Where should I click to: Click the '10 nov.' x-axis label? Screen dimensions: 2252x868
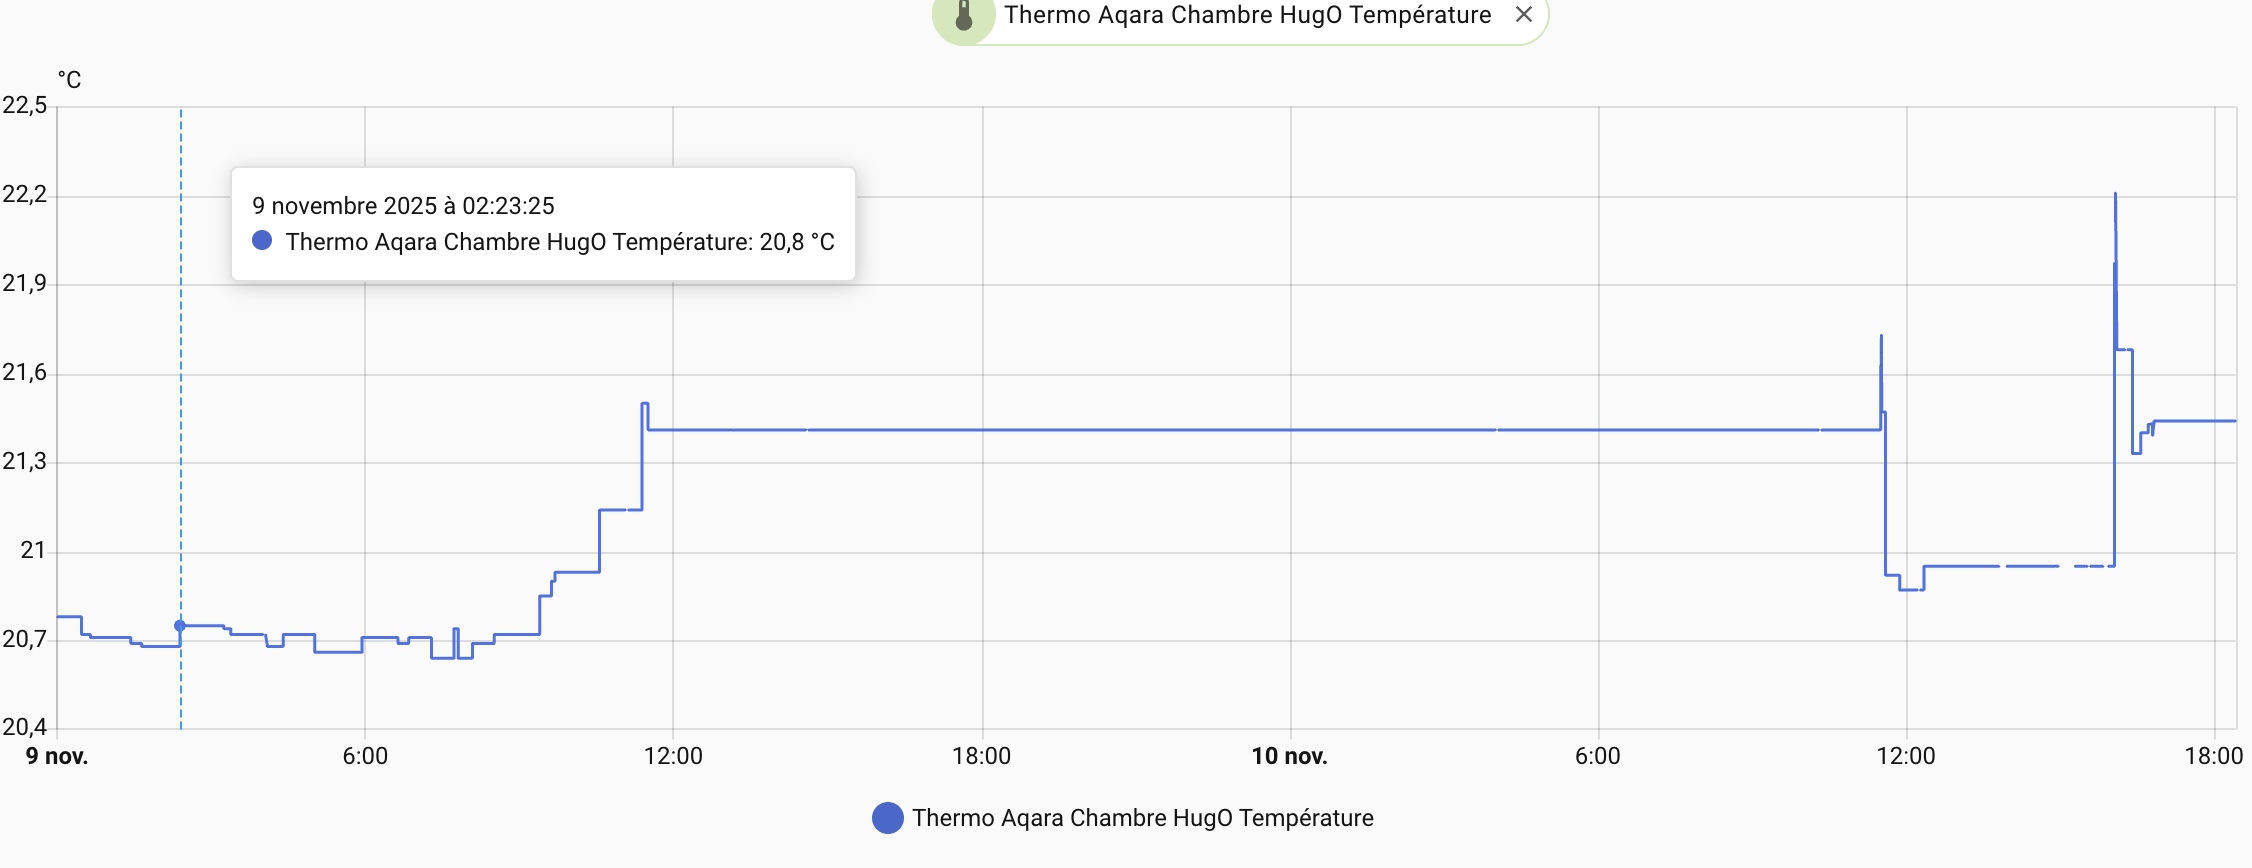pos(1289,756)
